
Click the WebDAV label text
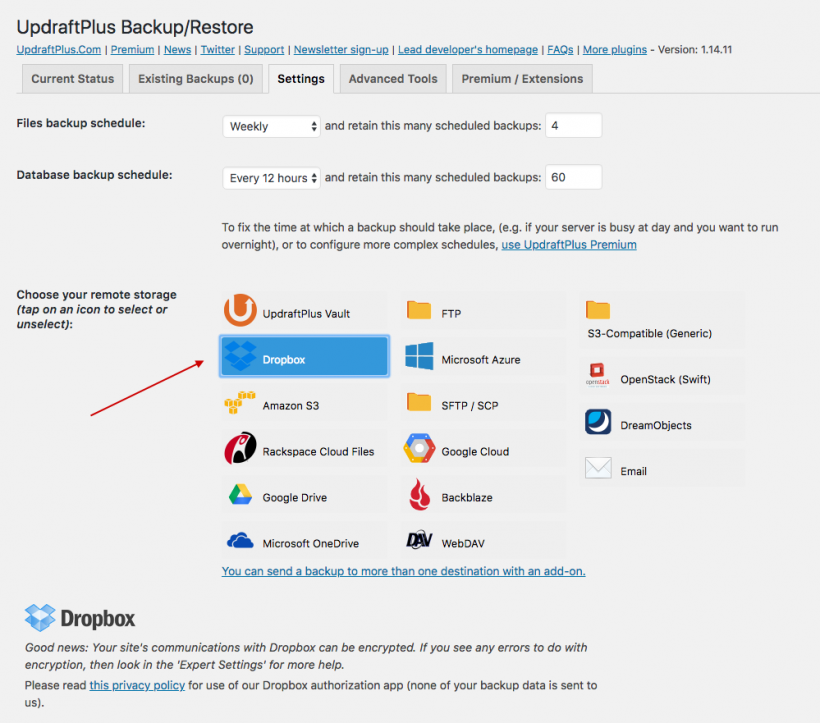point(463,544)
